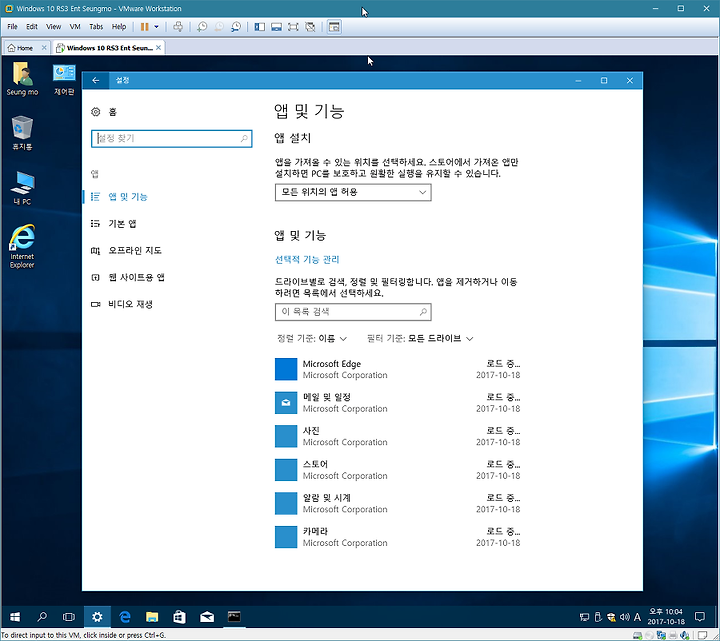The height and width of the screenshot is (641, 720).
Task: Open the power options dropdown arrow beside pause
Action: (x=156, y=27)
